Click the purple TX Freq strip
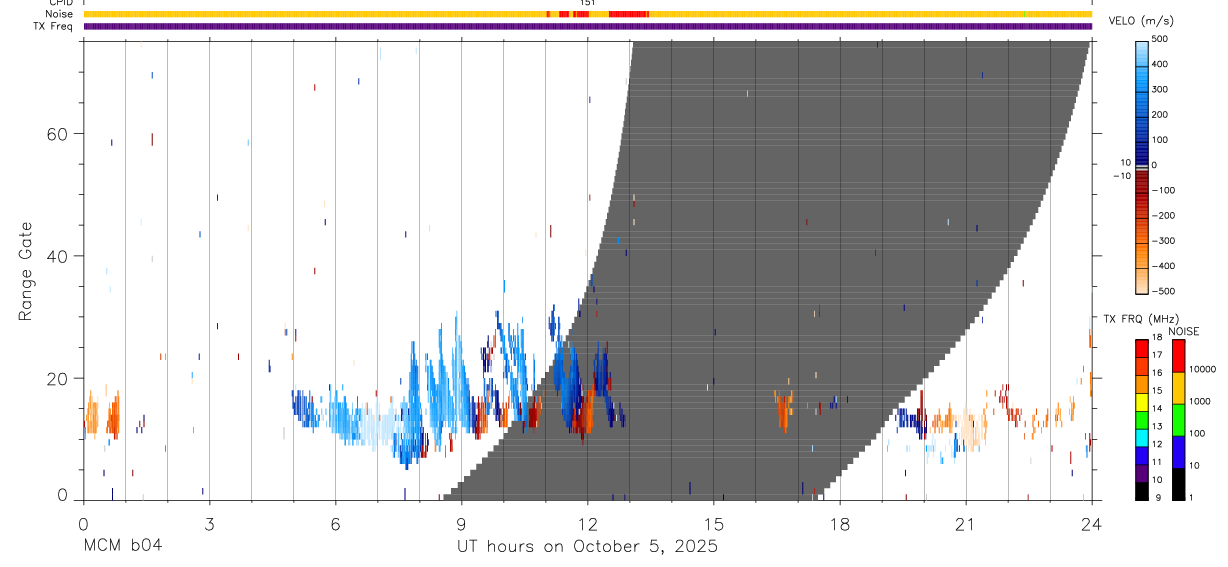The image size is (1228, 567). tap(588, 26)
